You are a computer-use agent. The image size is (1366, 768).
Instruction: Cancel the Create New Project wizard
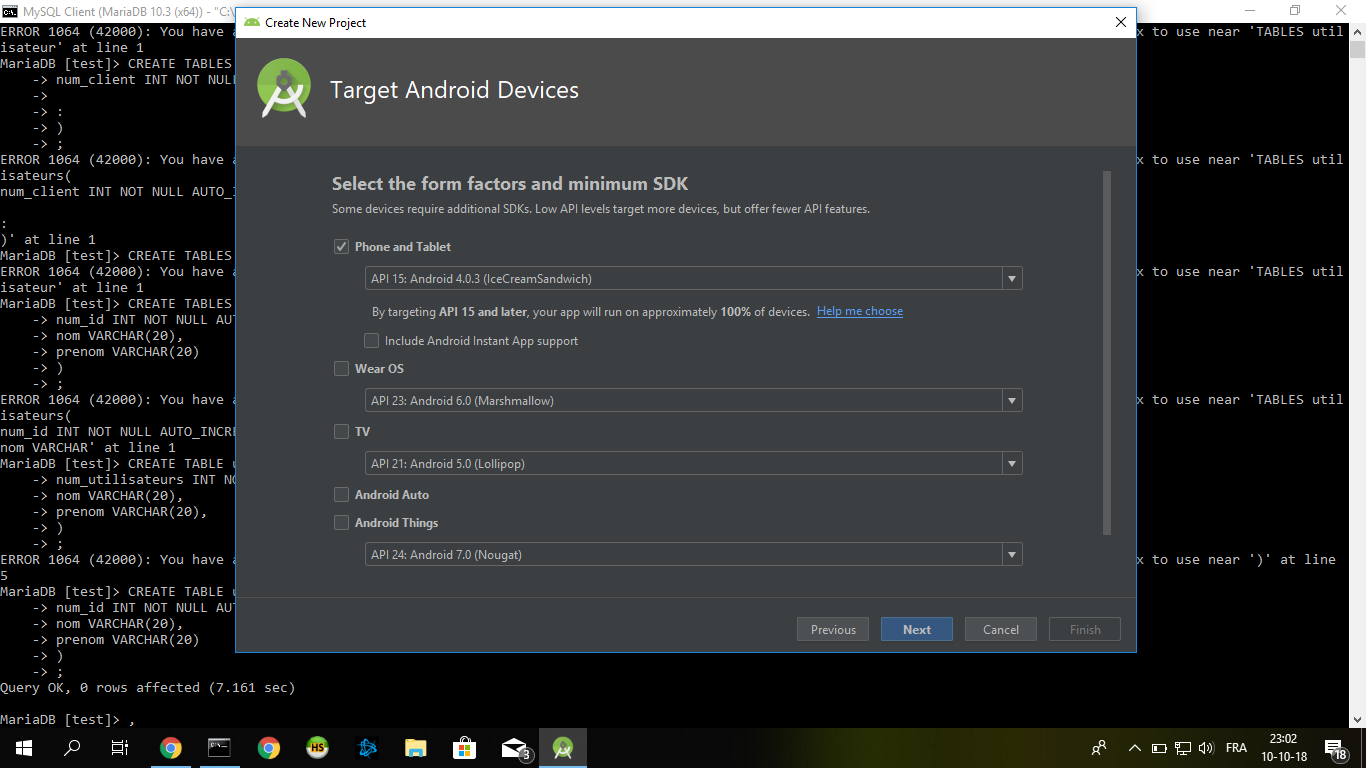tap(1001, 630)
